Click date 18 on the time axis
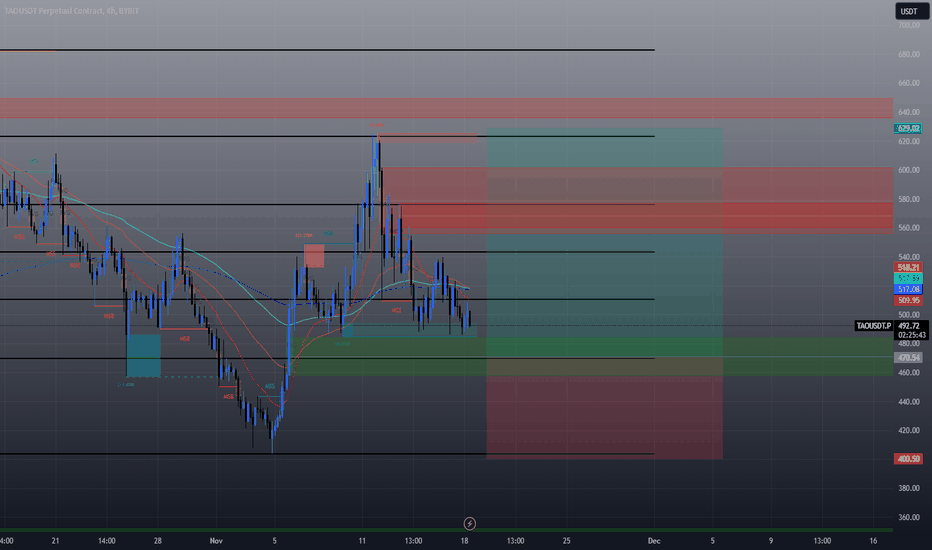Image resolution: width=932 pixels, height=550 pixels. (464, 540)
